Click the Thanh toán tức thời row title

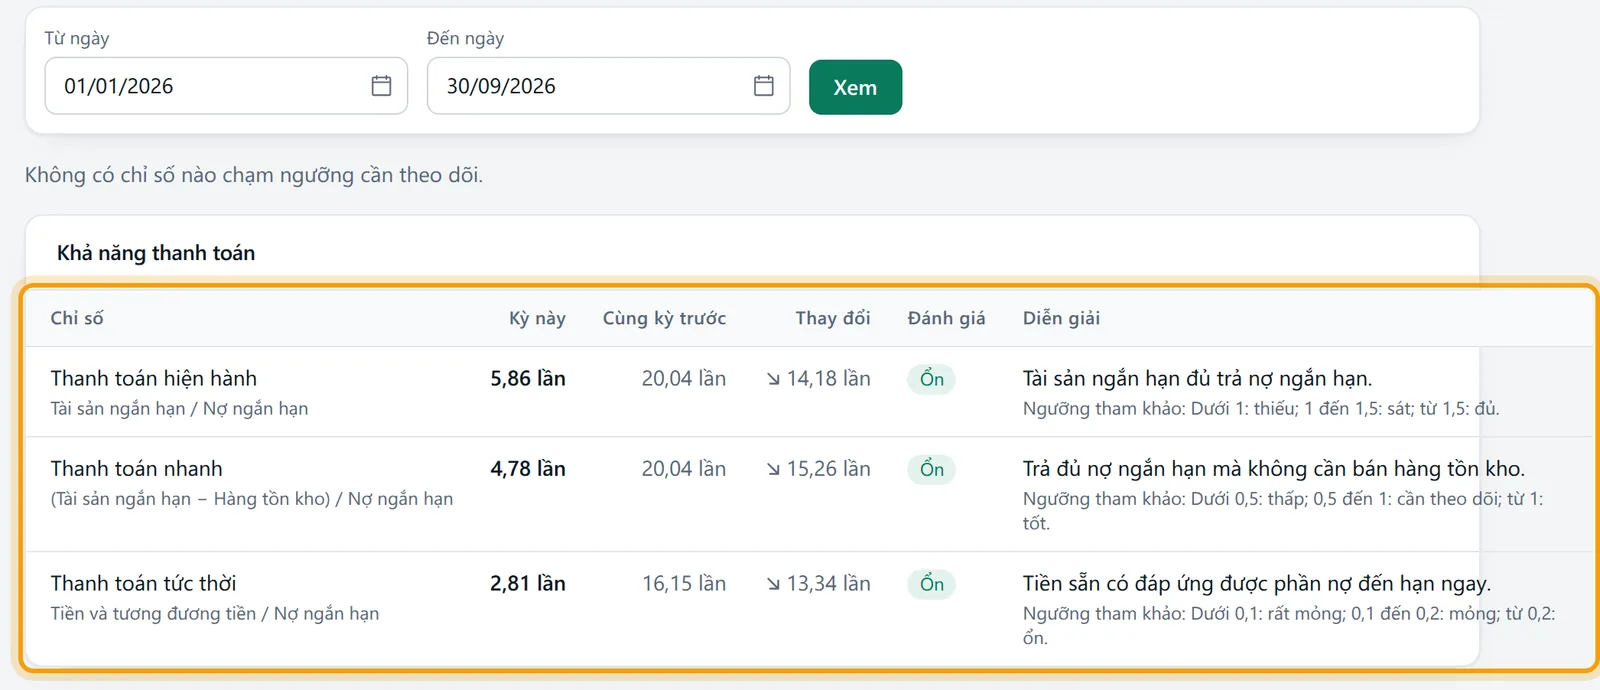(144, 583)
